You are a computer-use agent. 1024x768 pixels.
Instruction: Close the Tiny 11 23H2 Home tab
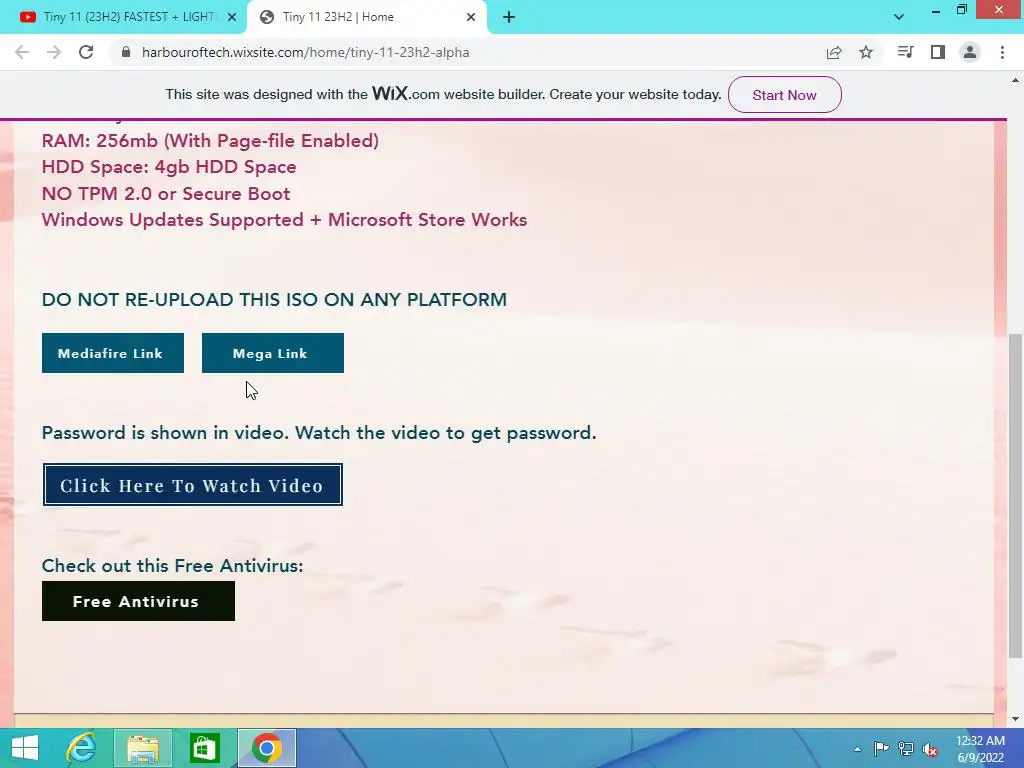click(471, 17)
